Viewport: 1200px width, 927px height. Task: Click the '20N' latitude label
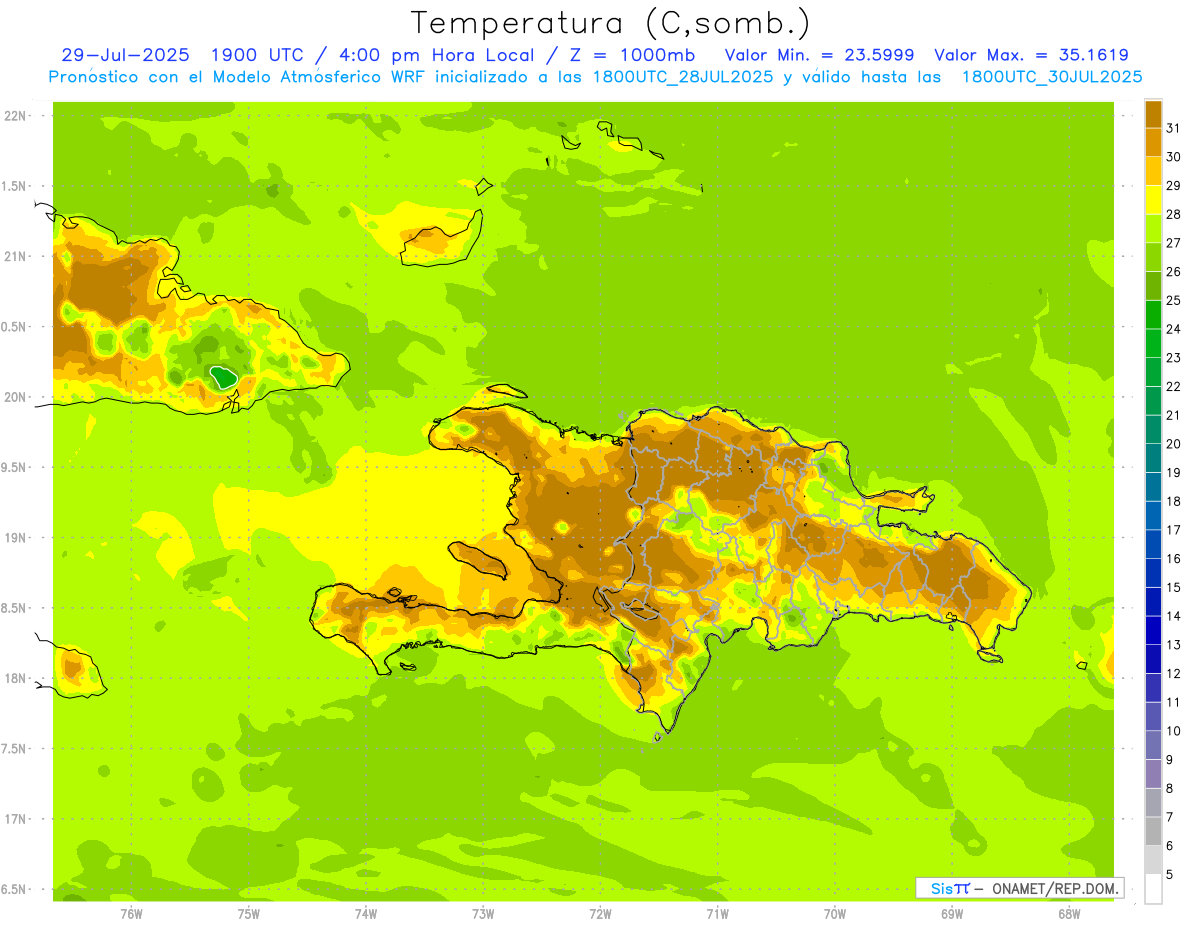click(x=16, y=397)
